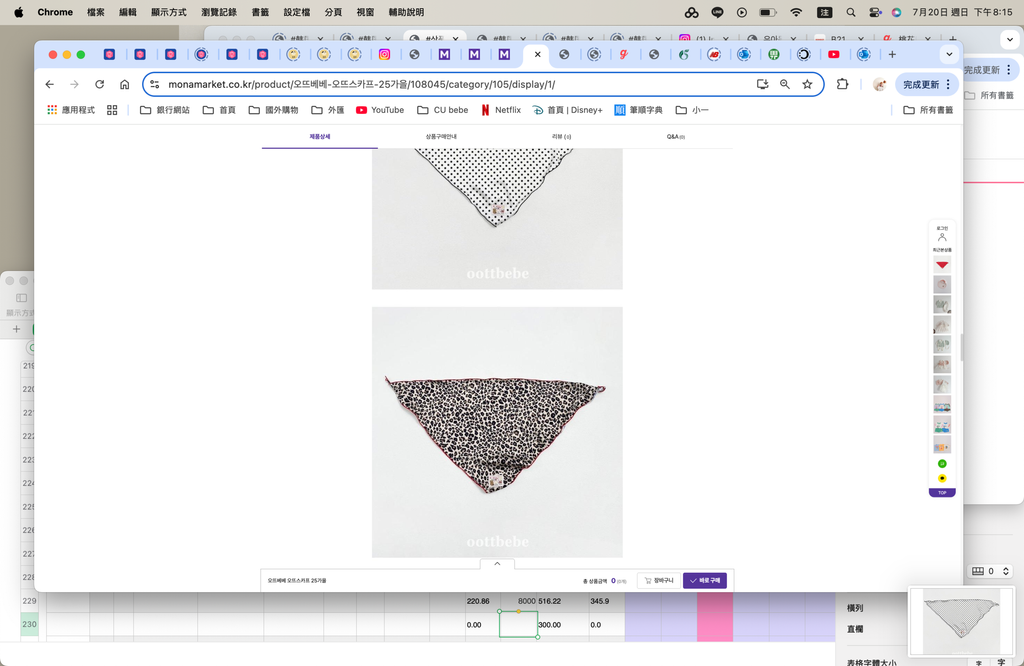Open the 書籤 menu in menu bar

tap(260, 12)
